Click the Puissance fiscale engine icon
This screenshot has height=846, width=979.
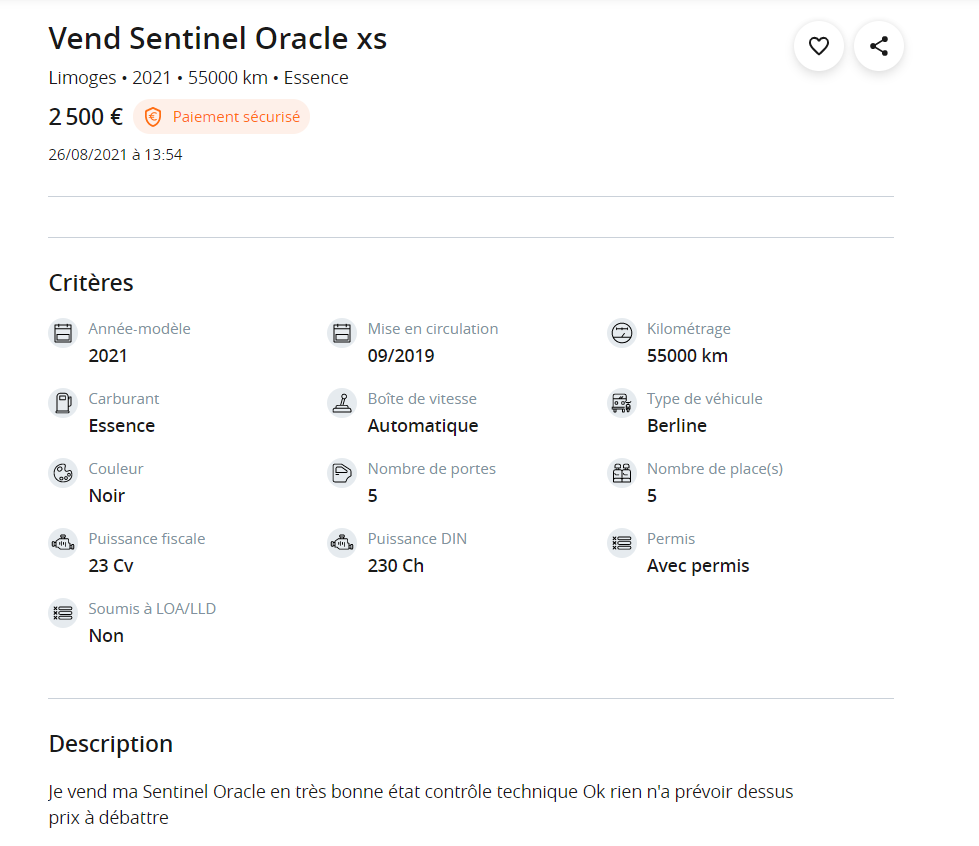[63, 543]
